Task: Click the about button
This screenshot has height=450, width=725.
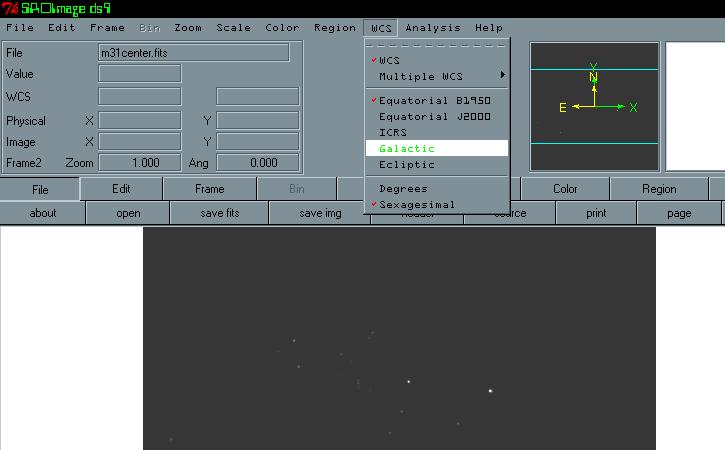Action: point(43,213)
